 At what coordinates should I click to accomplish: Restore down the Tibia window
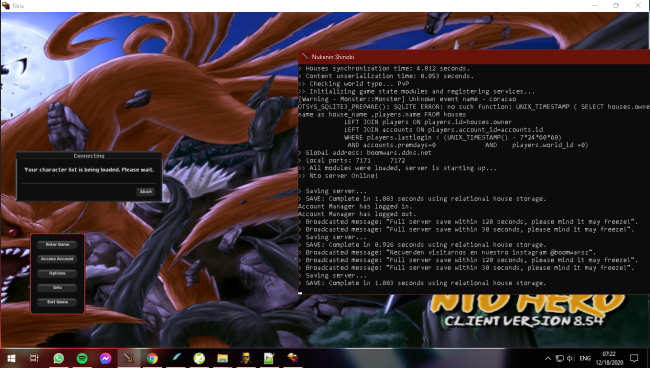[x=616, y=6]
